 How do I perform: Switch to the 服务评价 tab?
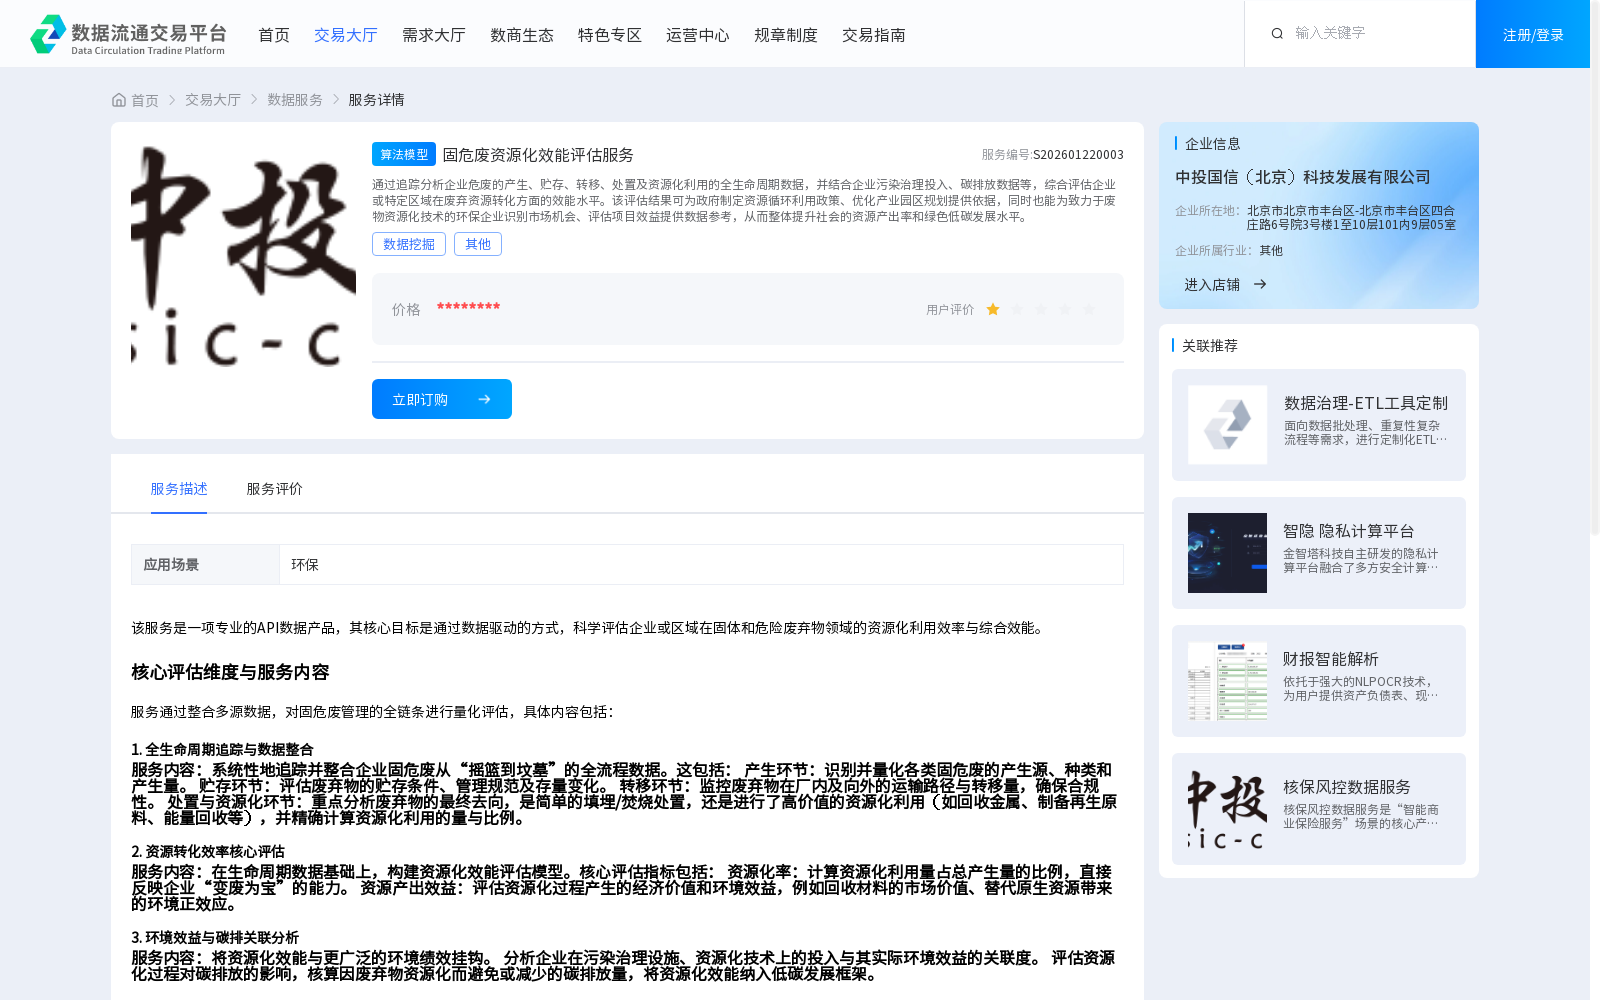[275, 489]
